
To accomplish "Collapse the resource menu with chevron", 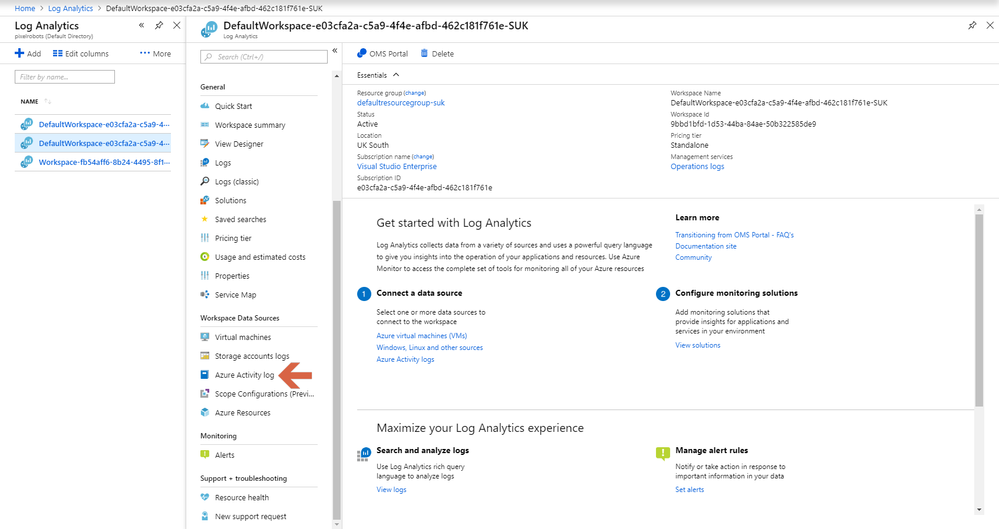I will [334, 50].
